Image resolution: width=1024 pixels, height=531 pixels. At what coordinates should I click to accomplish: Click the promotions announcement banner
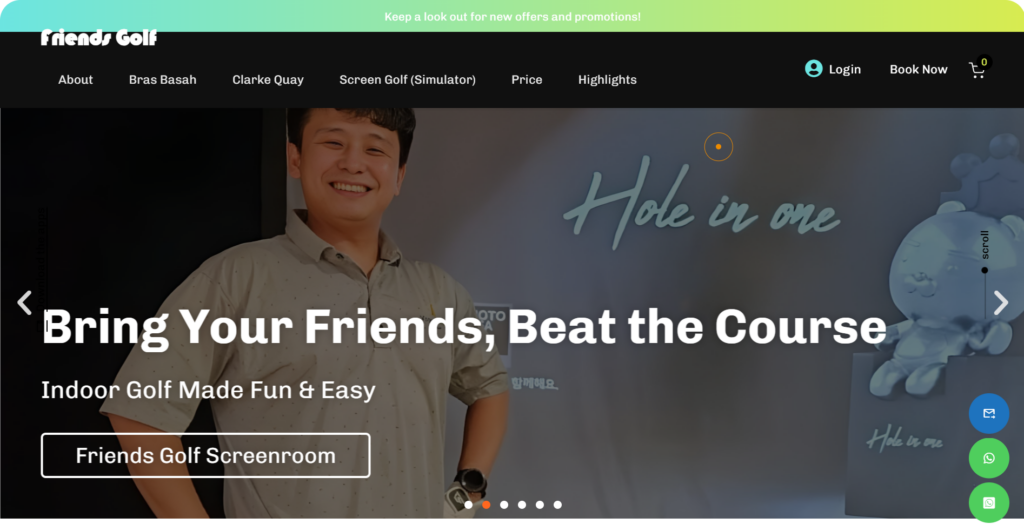[x=512, y=16]
